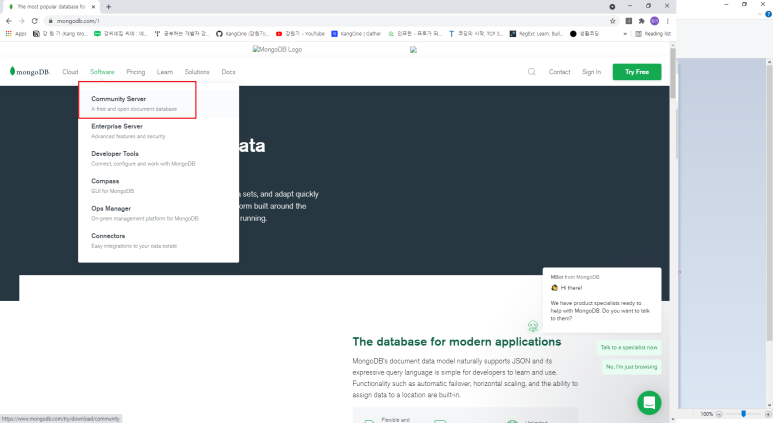Open the green chat launcher icon
This screenshot has height=423, width=773.
649,403
